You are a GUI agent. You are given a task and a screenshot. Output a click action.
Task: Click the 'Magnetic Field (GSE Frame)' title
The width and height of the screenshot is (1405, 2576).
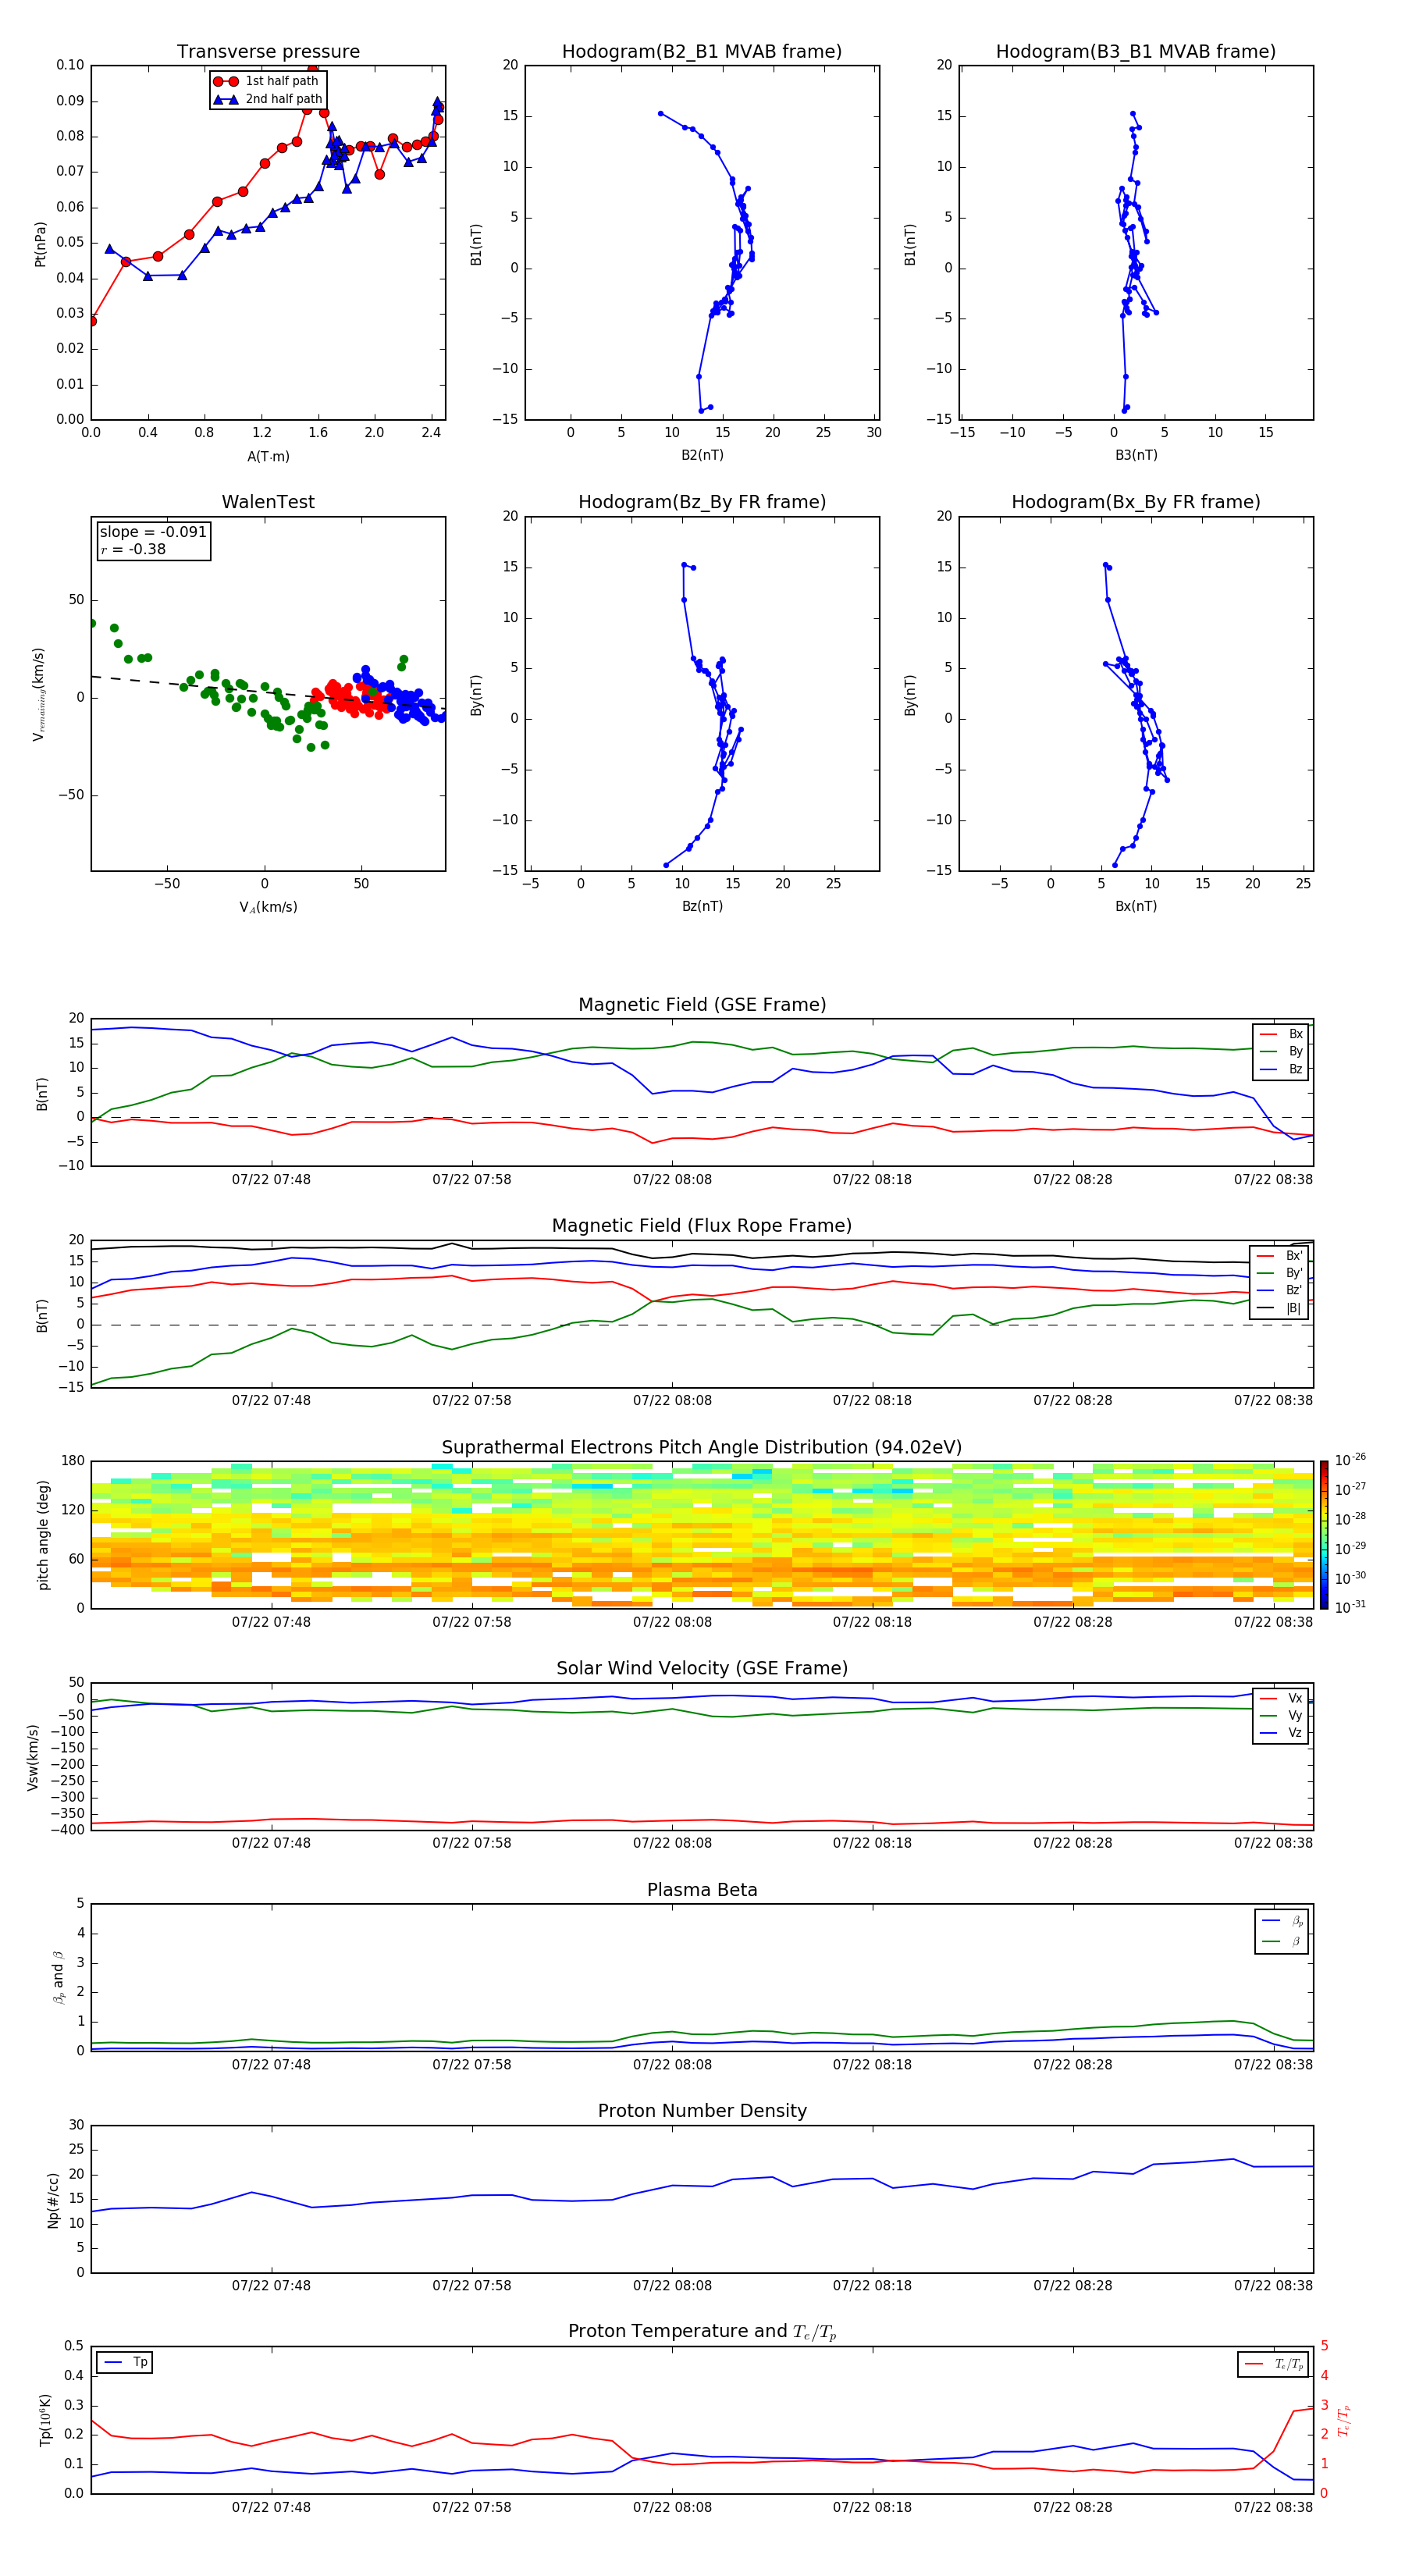pos(702,1005)
